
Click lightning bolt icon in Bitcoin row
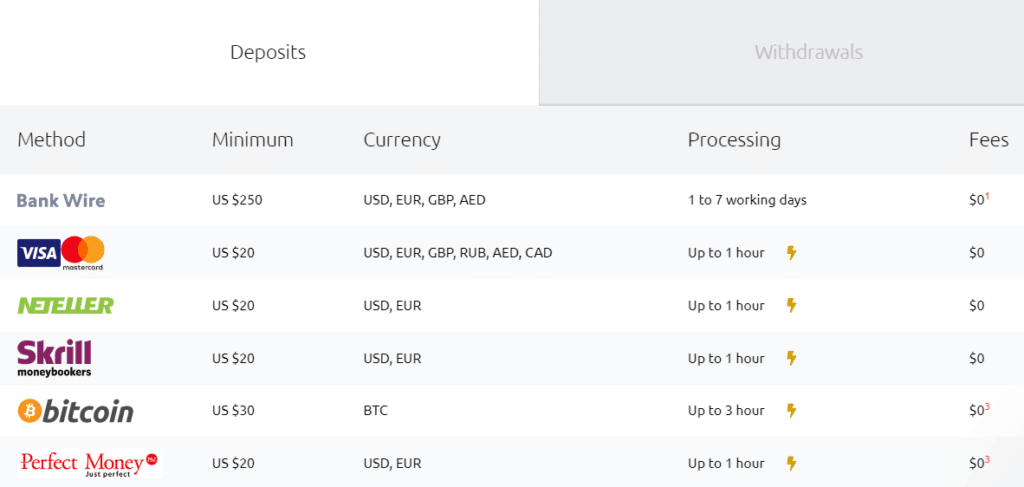(x=791, y=411)
